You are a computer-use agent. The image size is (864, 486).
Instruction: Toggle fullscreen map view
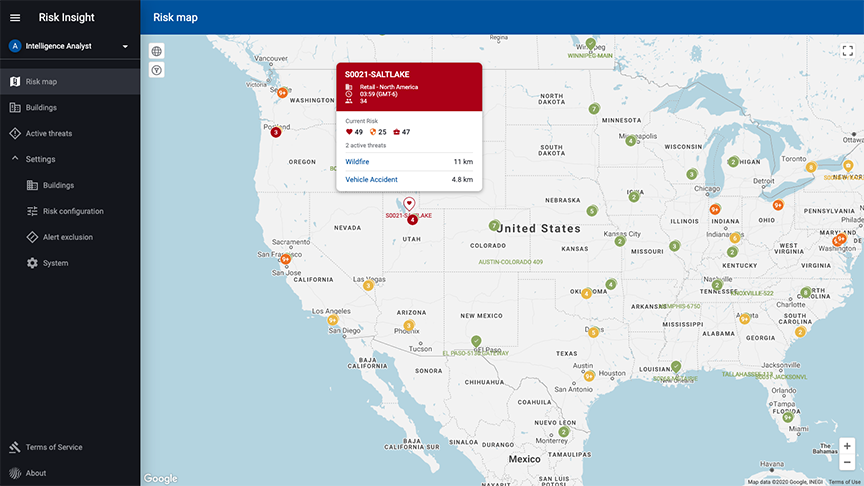coord(847,51)
